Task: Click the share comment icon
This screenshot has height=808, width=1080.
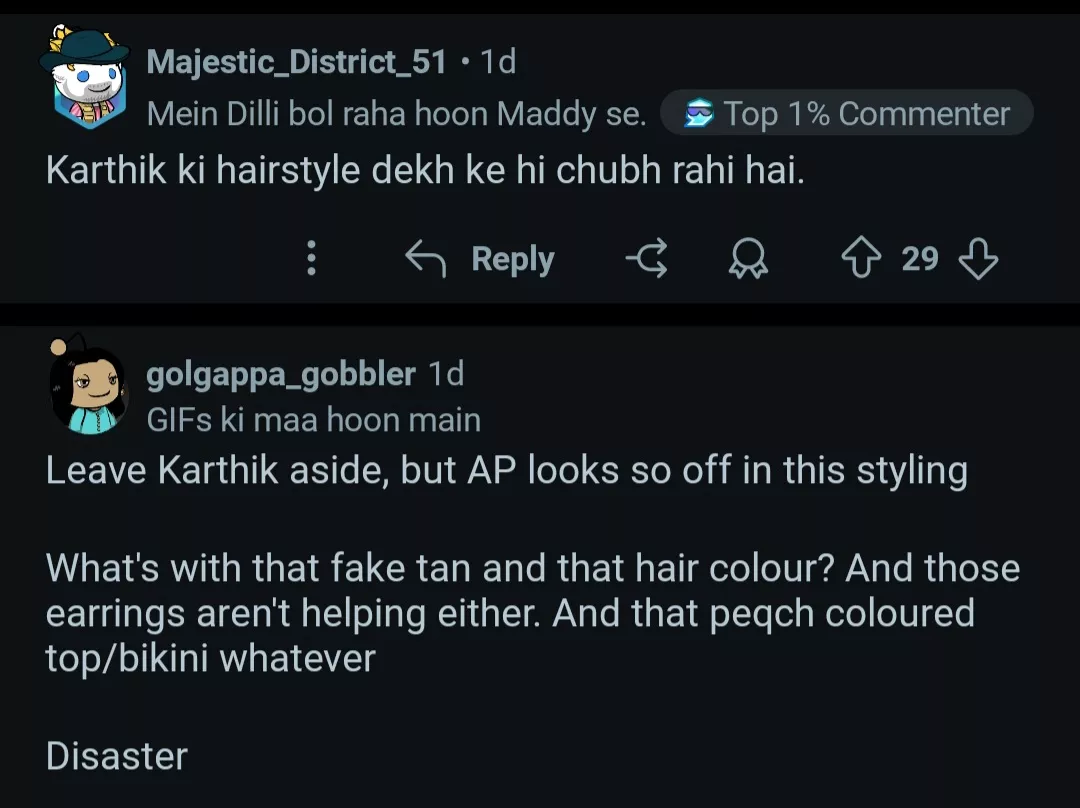Action: [x=646, y=260]
